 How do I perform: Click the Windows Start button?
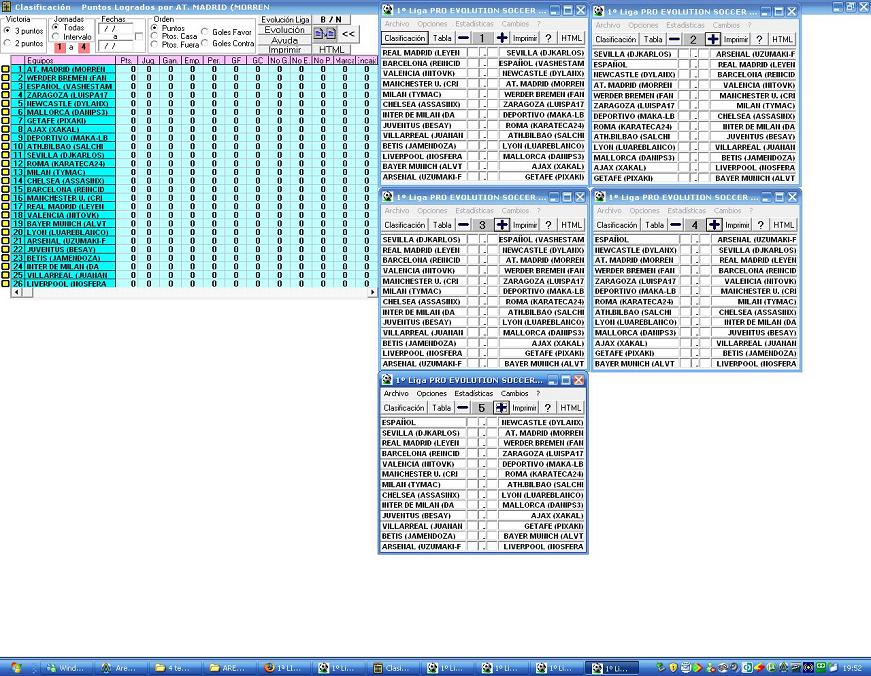point(17,668)
